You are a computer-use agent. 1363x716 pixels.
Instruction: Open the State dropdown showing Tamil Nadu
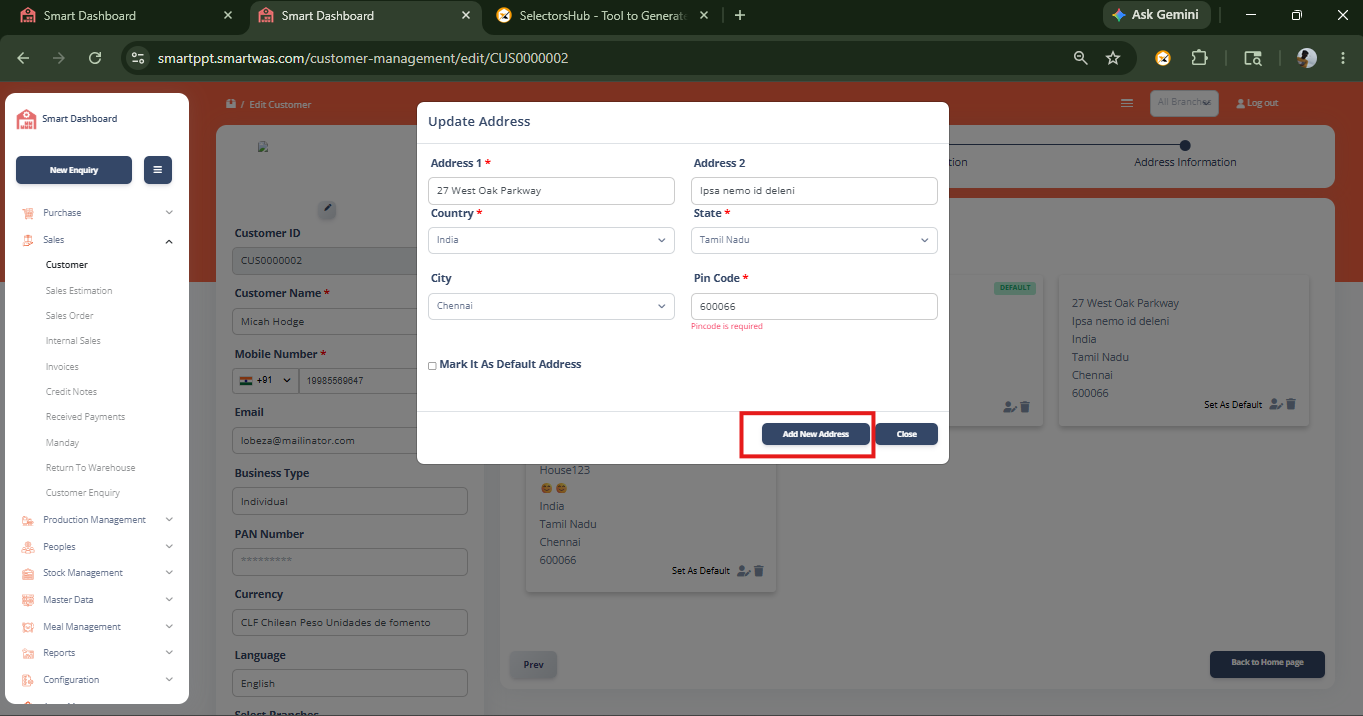[814, 240]
